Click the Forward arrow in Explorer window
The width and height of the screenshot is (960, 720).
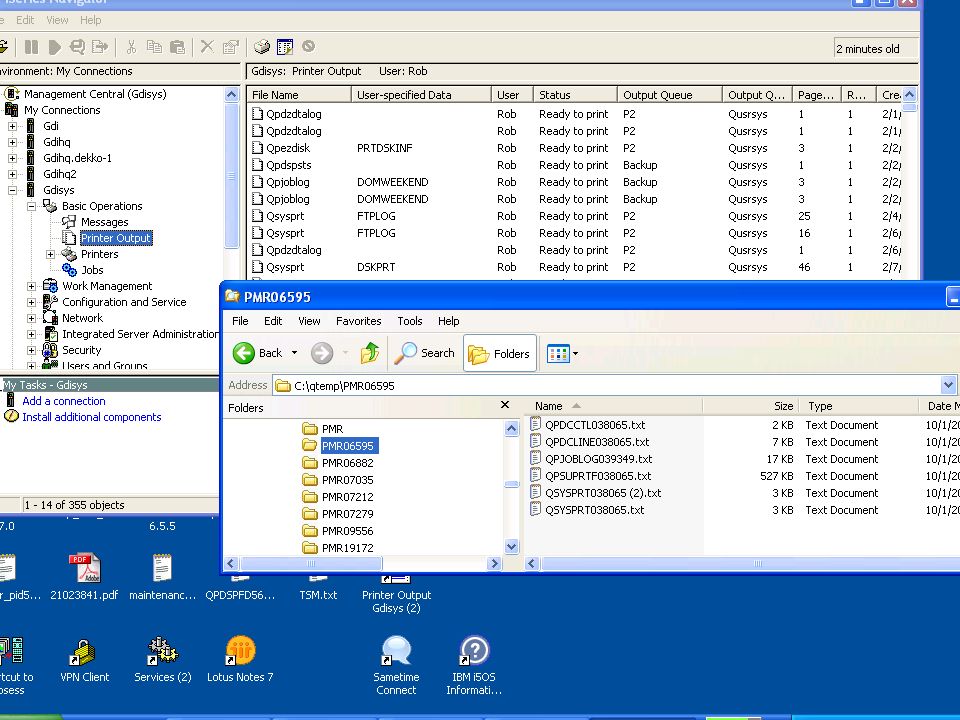pyautogui.click(x=321, y=353)
